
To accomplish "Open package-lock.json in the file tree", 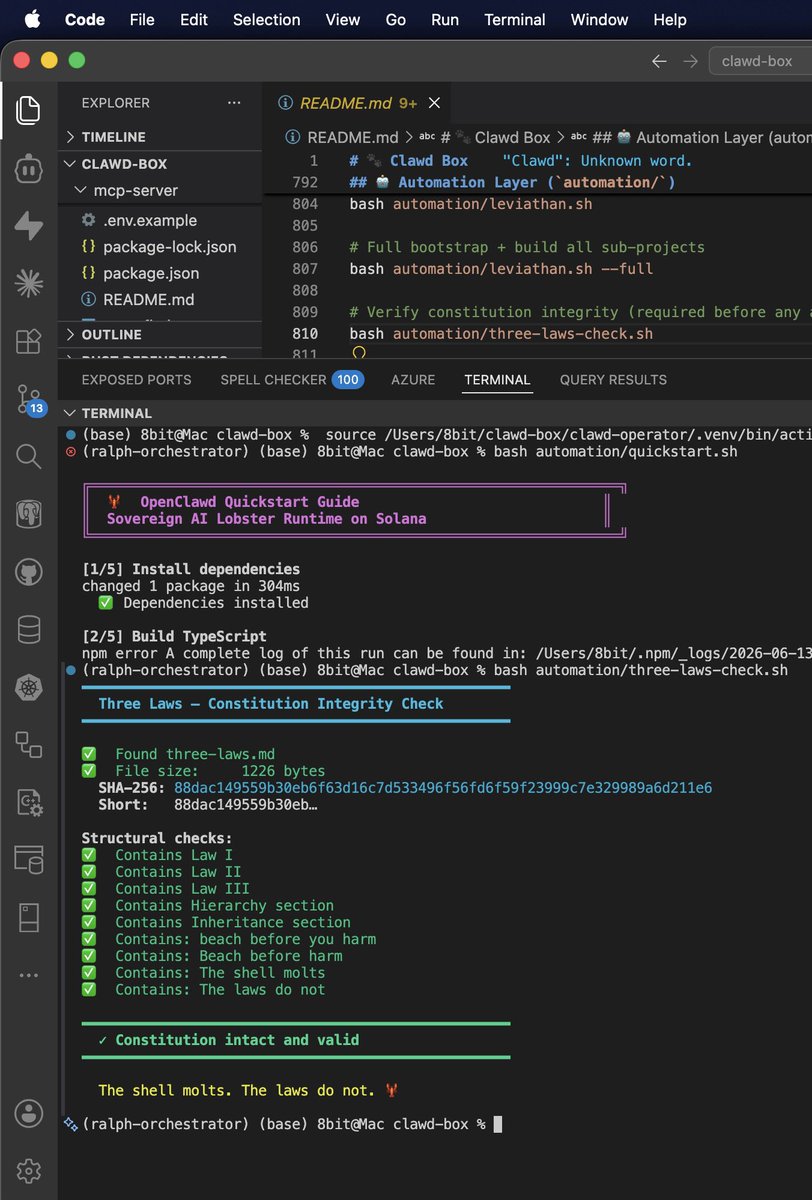I will 169,246.
